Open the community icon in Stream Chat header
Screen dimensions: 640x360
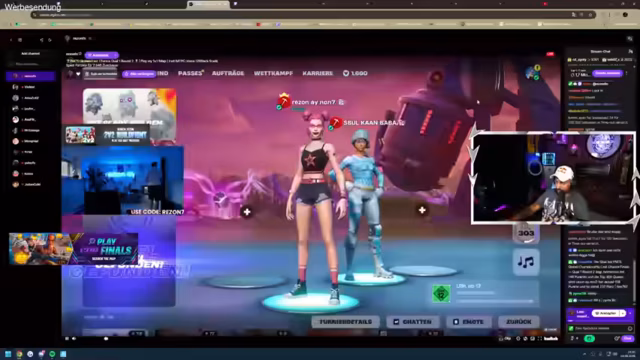[631, 51]
